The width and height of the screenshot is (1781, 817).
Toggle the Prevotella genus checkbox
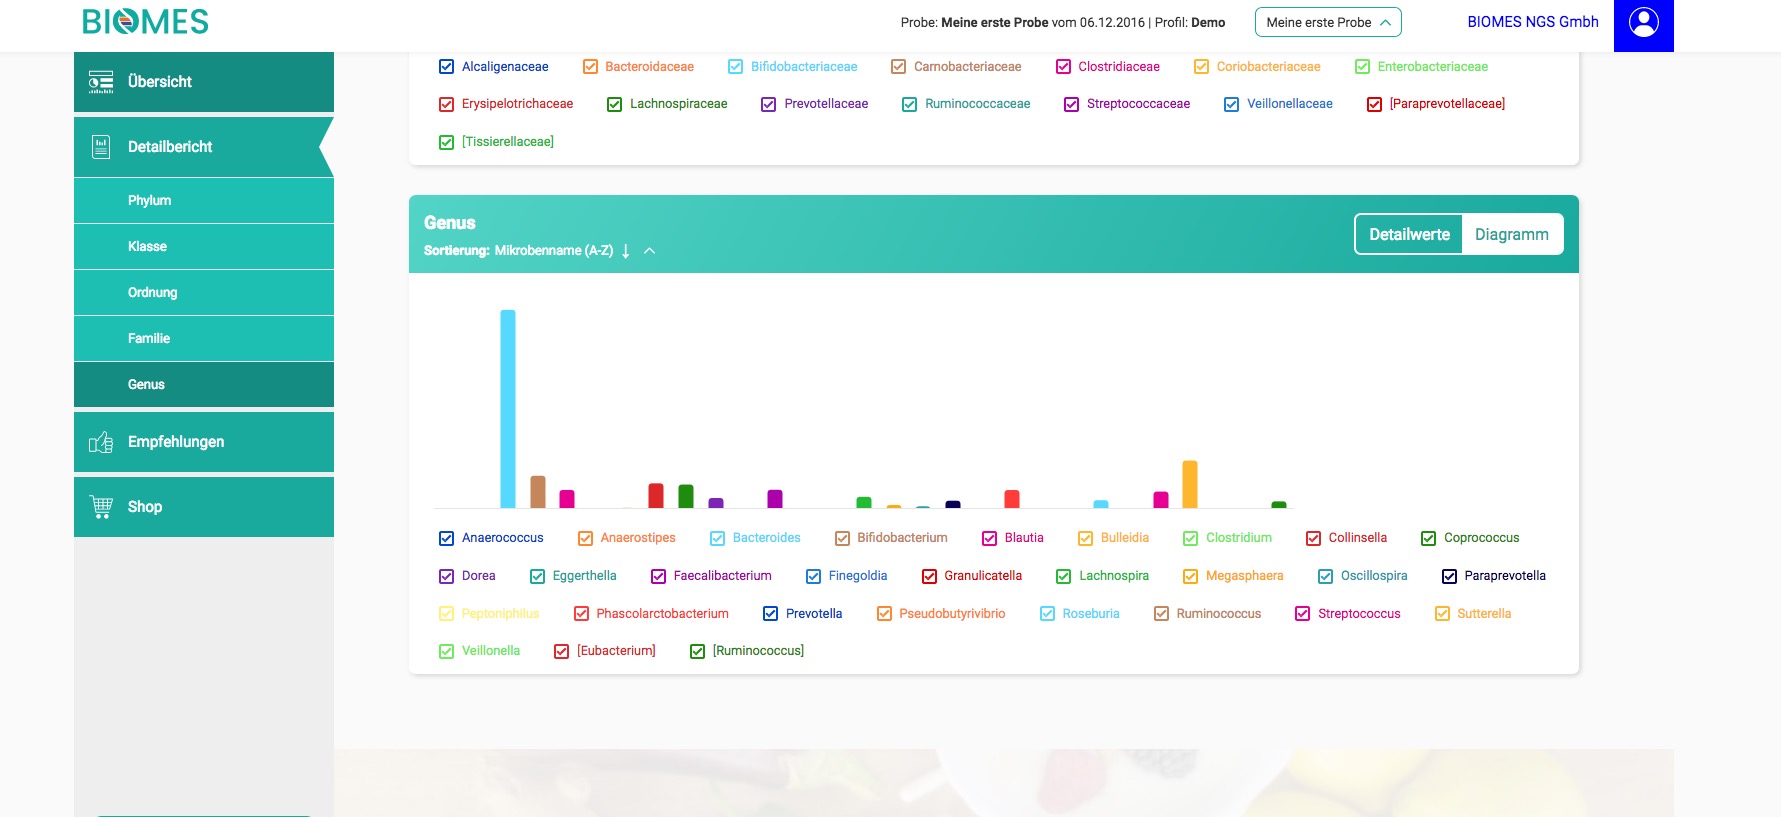point(770,614)
